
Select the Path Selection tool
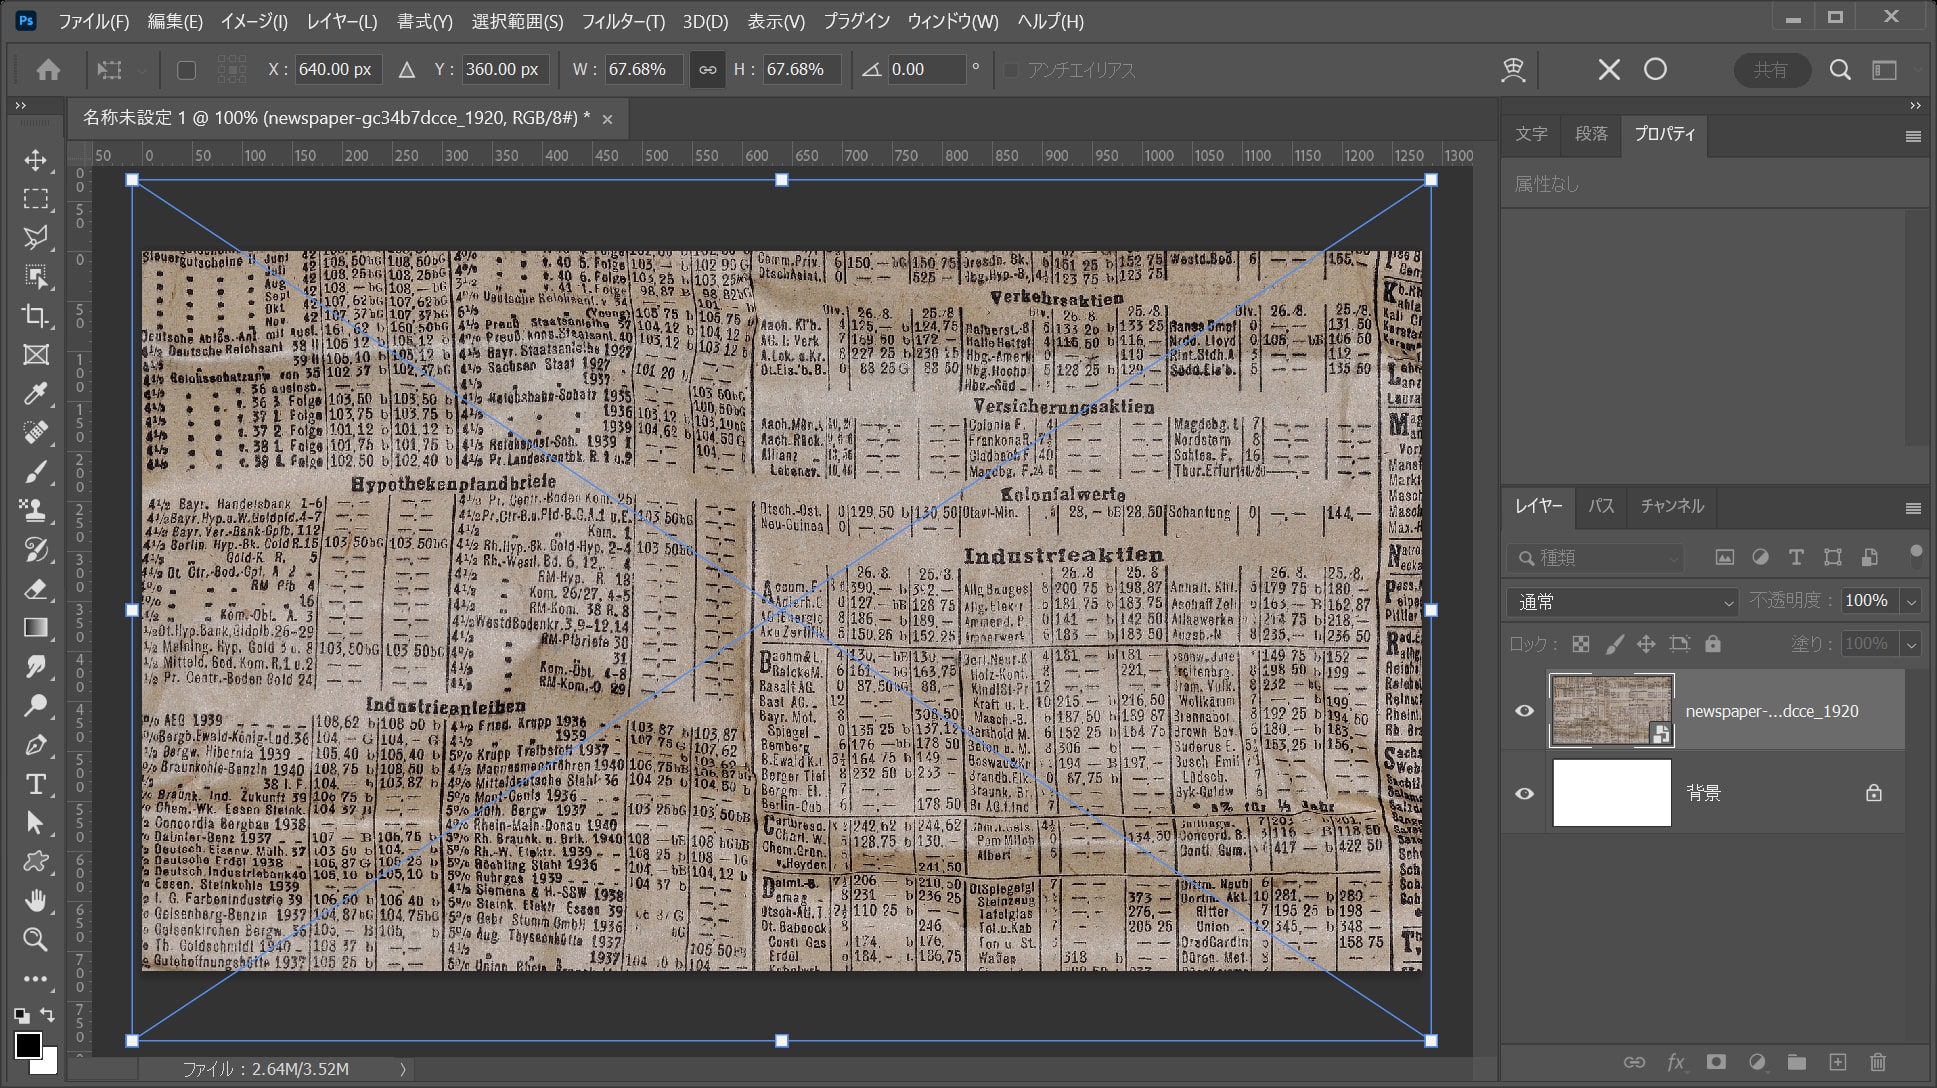[x=36, y=823]
